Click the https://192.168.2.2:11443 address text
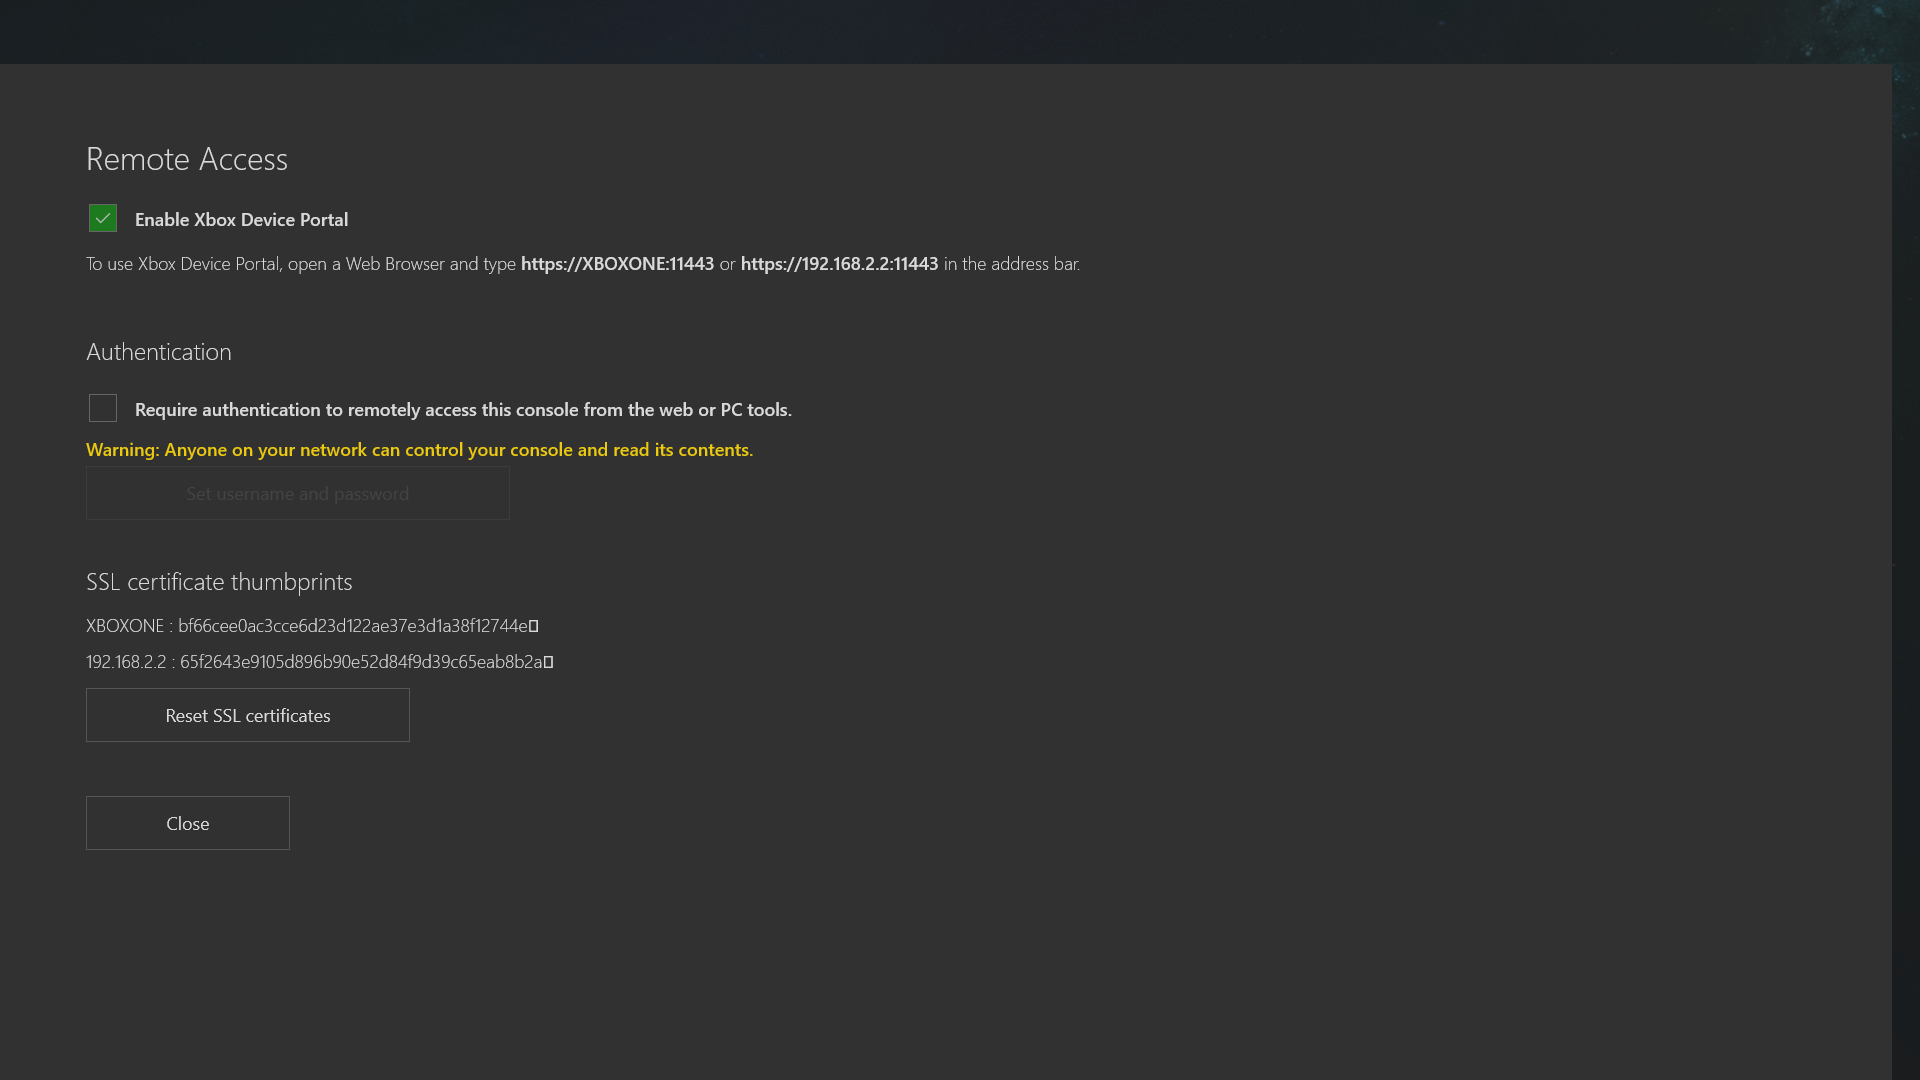The height and width of the screenshot is (1080, 1920). (x=839, y=264)
